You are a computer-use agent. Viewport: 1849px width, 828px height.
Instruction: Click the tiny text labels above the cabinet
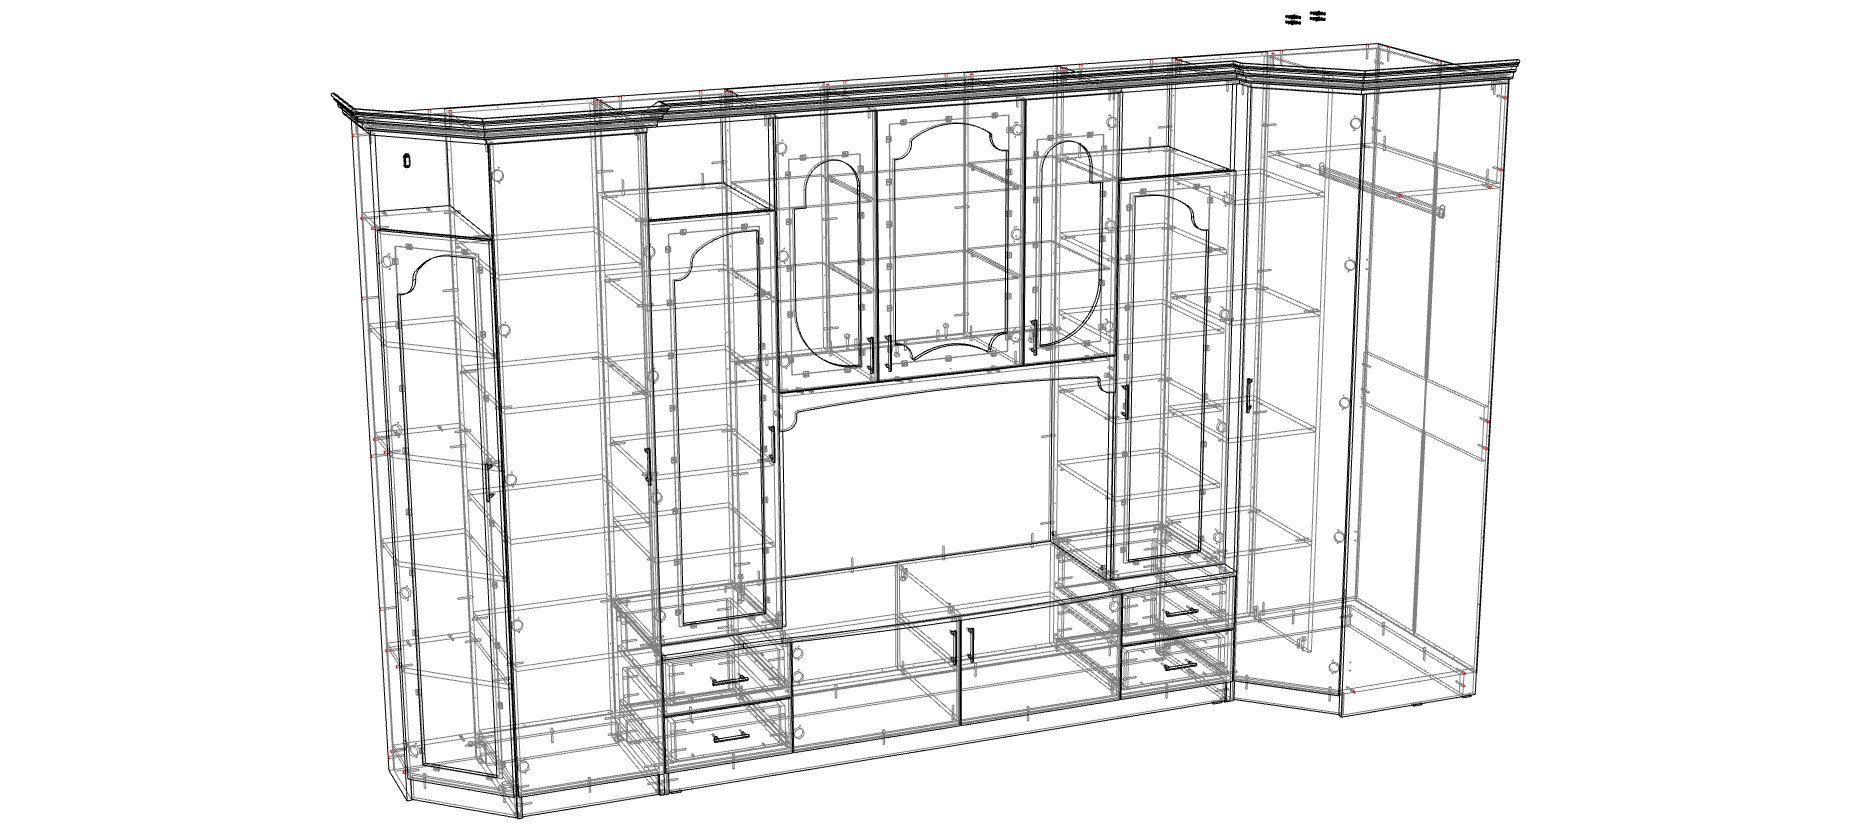pyautogui.click(x=1305, y=16)
